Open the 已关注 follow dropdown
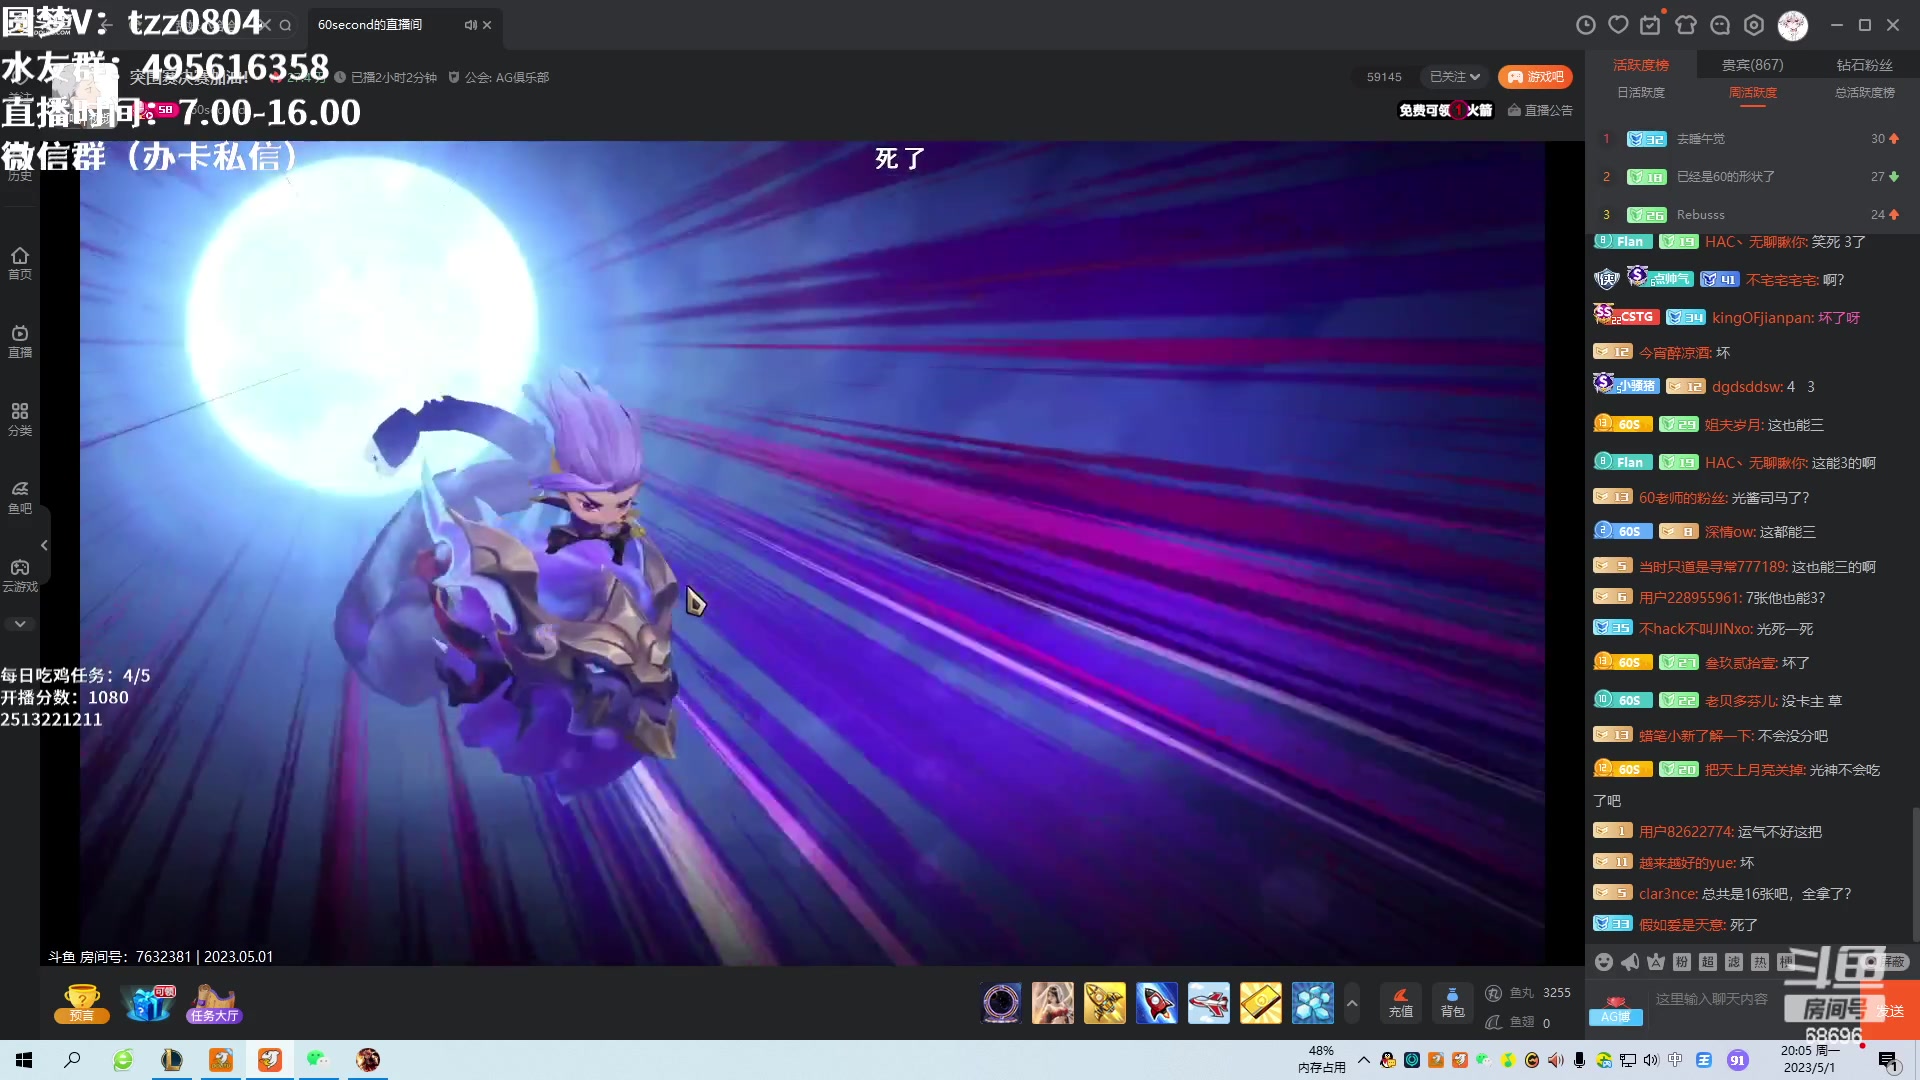 pyautogui.click(x=1454, y=77)
